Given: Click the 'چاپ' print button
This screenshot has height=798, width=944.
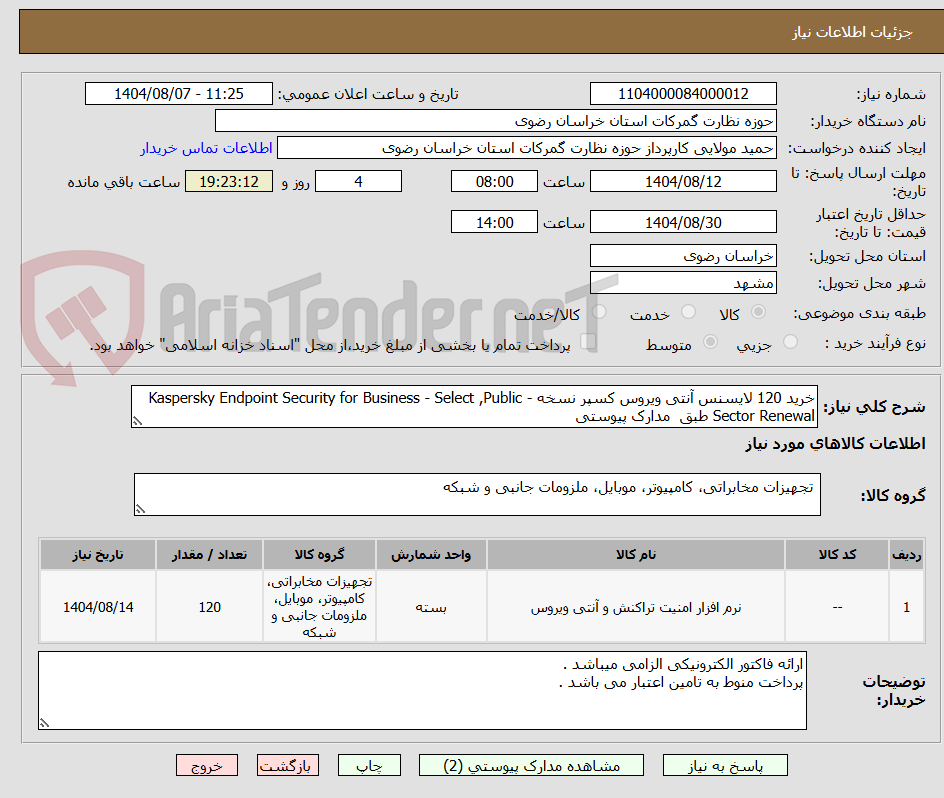Looking at the screenshot, I should coord(369,765).
